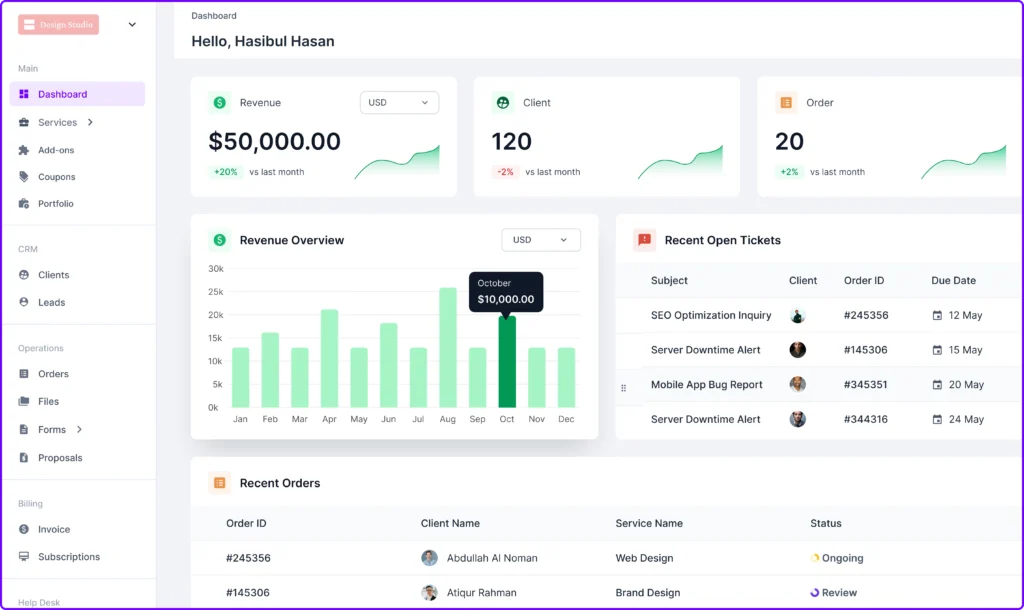Image resolution: width=1024 pixels, height=610 pixels.
Task: Select the Invoice icon under Billing
Action: click(x=22, y=529)
